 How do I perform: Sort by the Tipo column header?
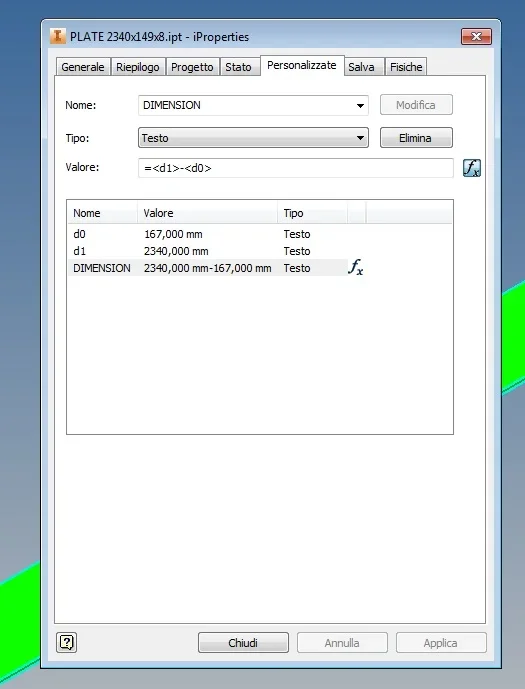312,213
